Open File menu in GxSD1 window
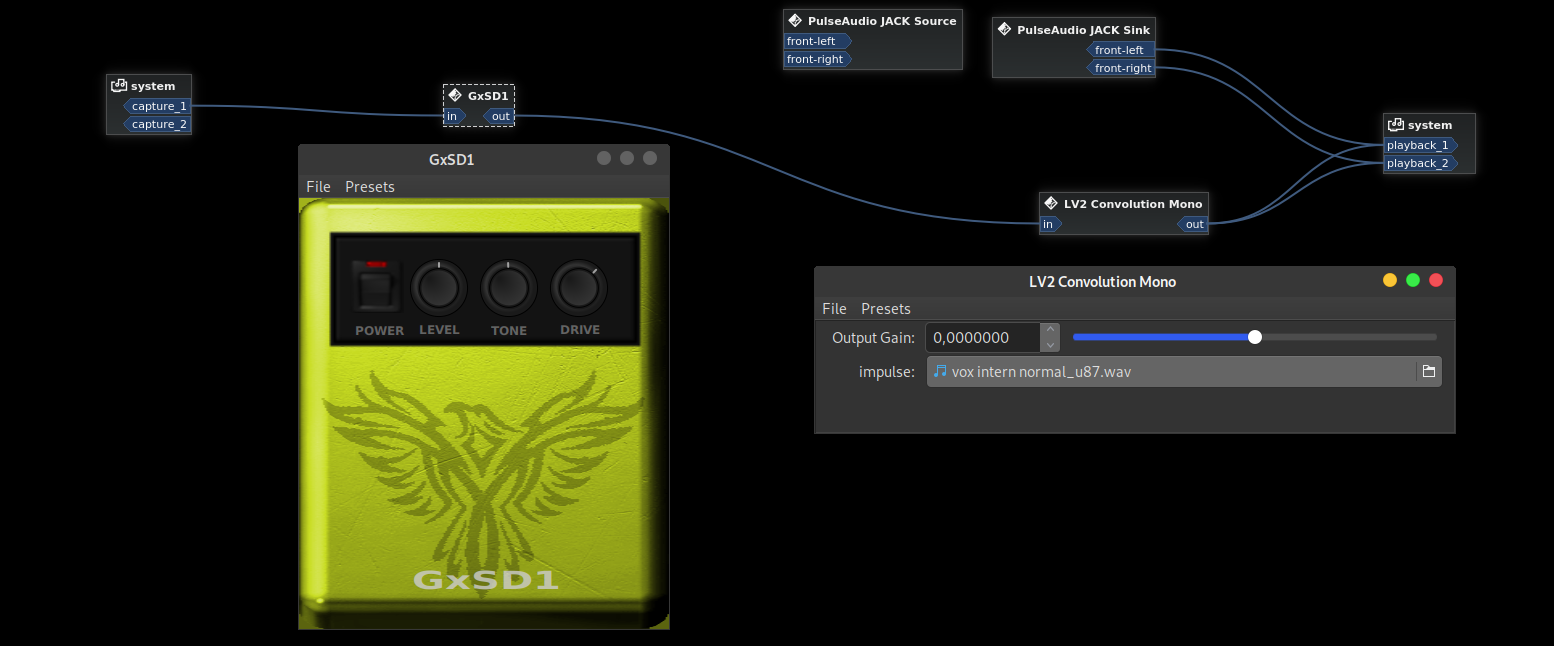 point(318,187)
